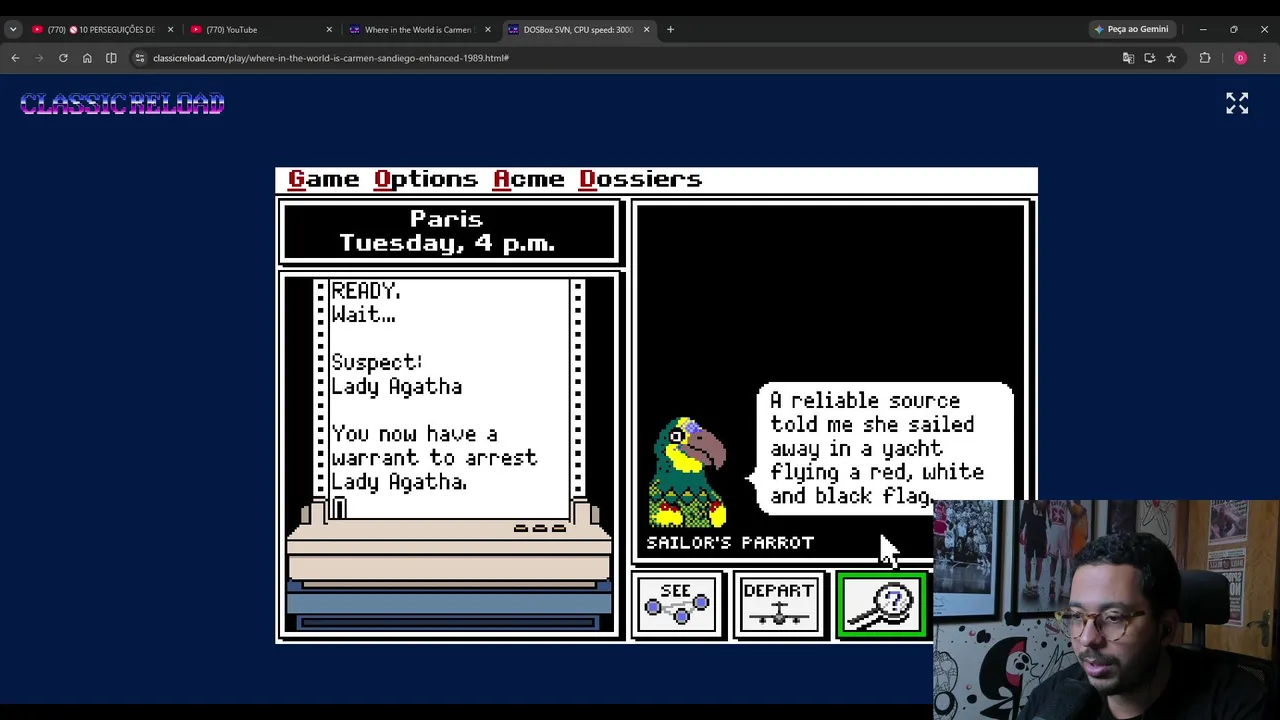Bookmark this page with the star icon
The width and height of the screenshot is (1280, 720).
(1171, 58)
